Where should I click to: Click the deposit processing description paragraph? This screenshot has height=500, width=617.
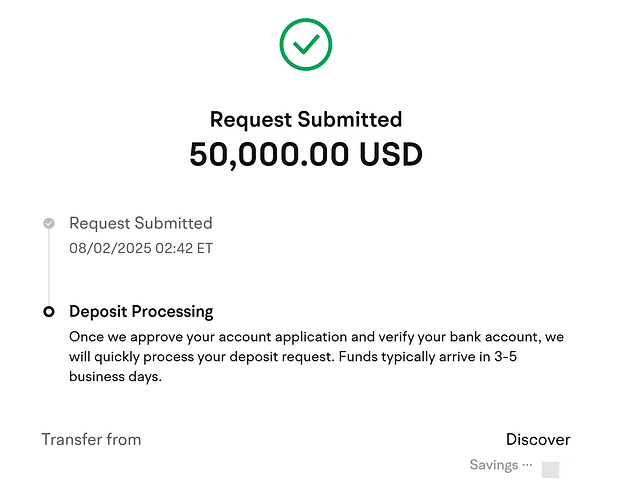coord(300,359)
